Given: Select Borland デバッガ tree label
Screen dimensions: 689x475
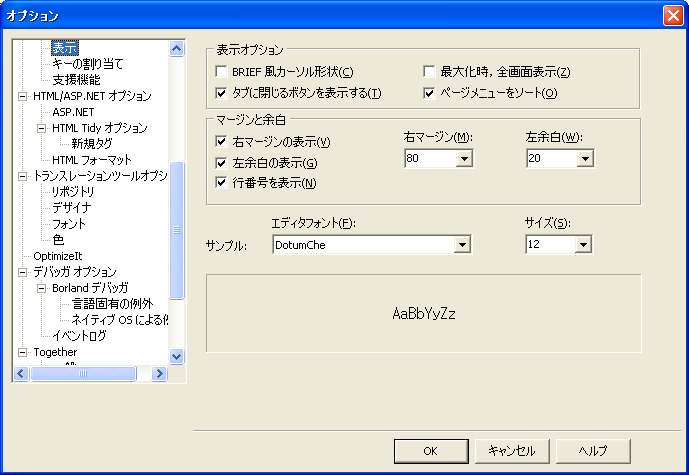Looking at the screenshot, I should pos(90,288).
